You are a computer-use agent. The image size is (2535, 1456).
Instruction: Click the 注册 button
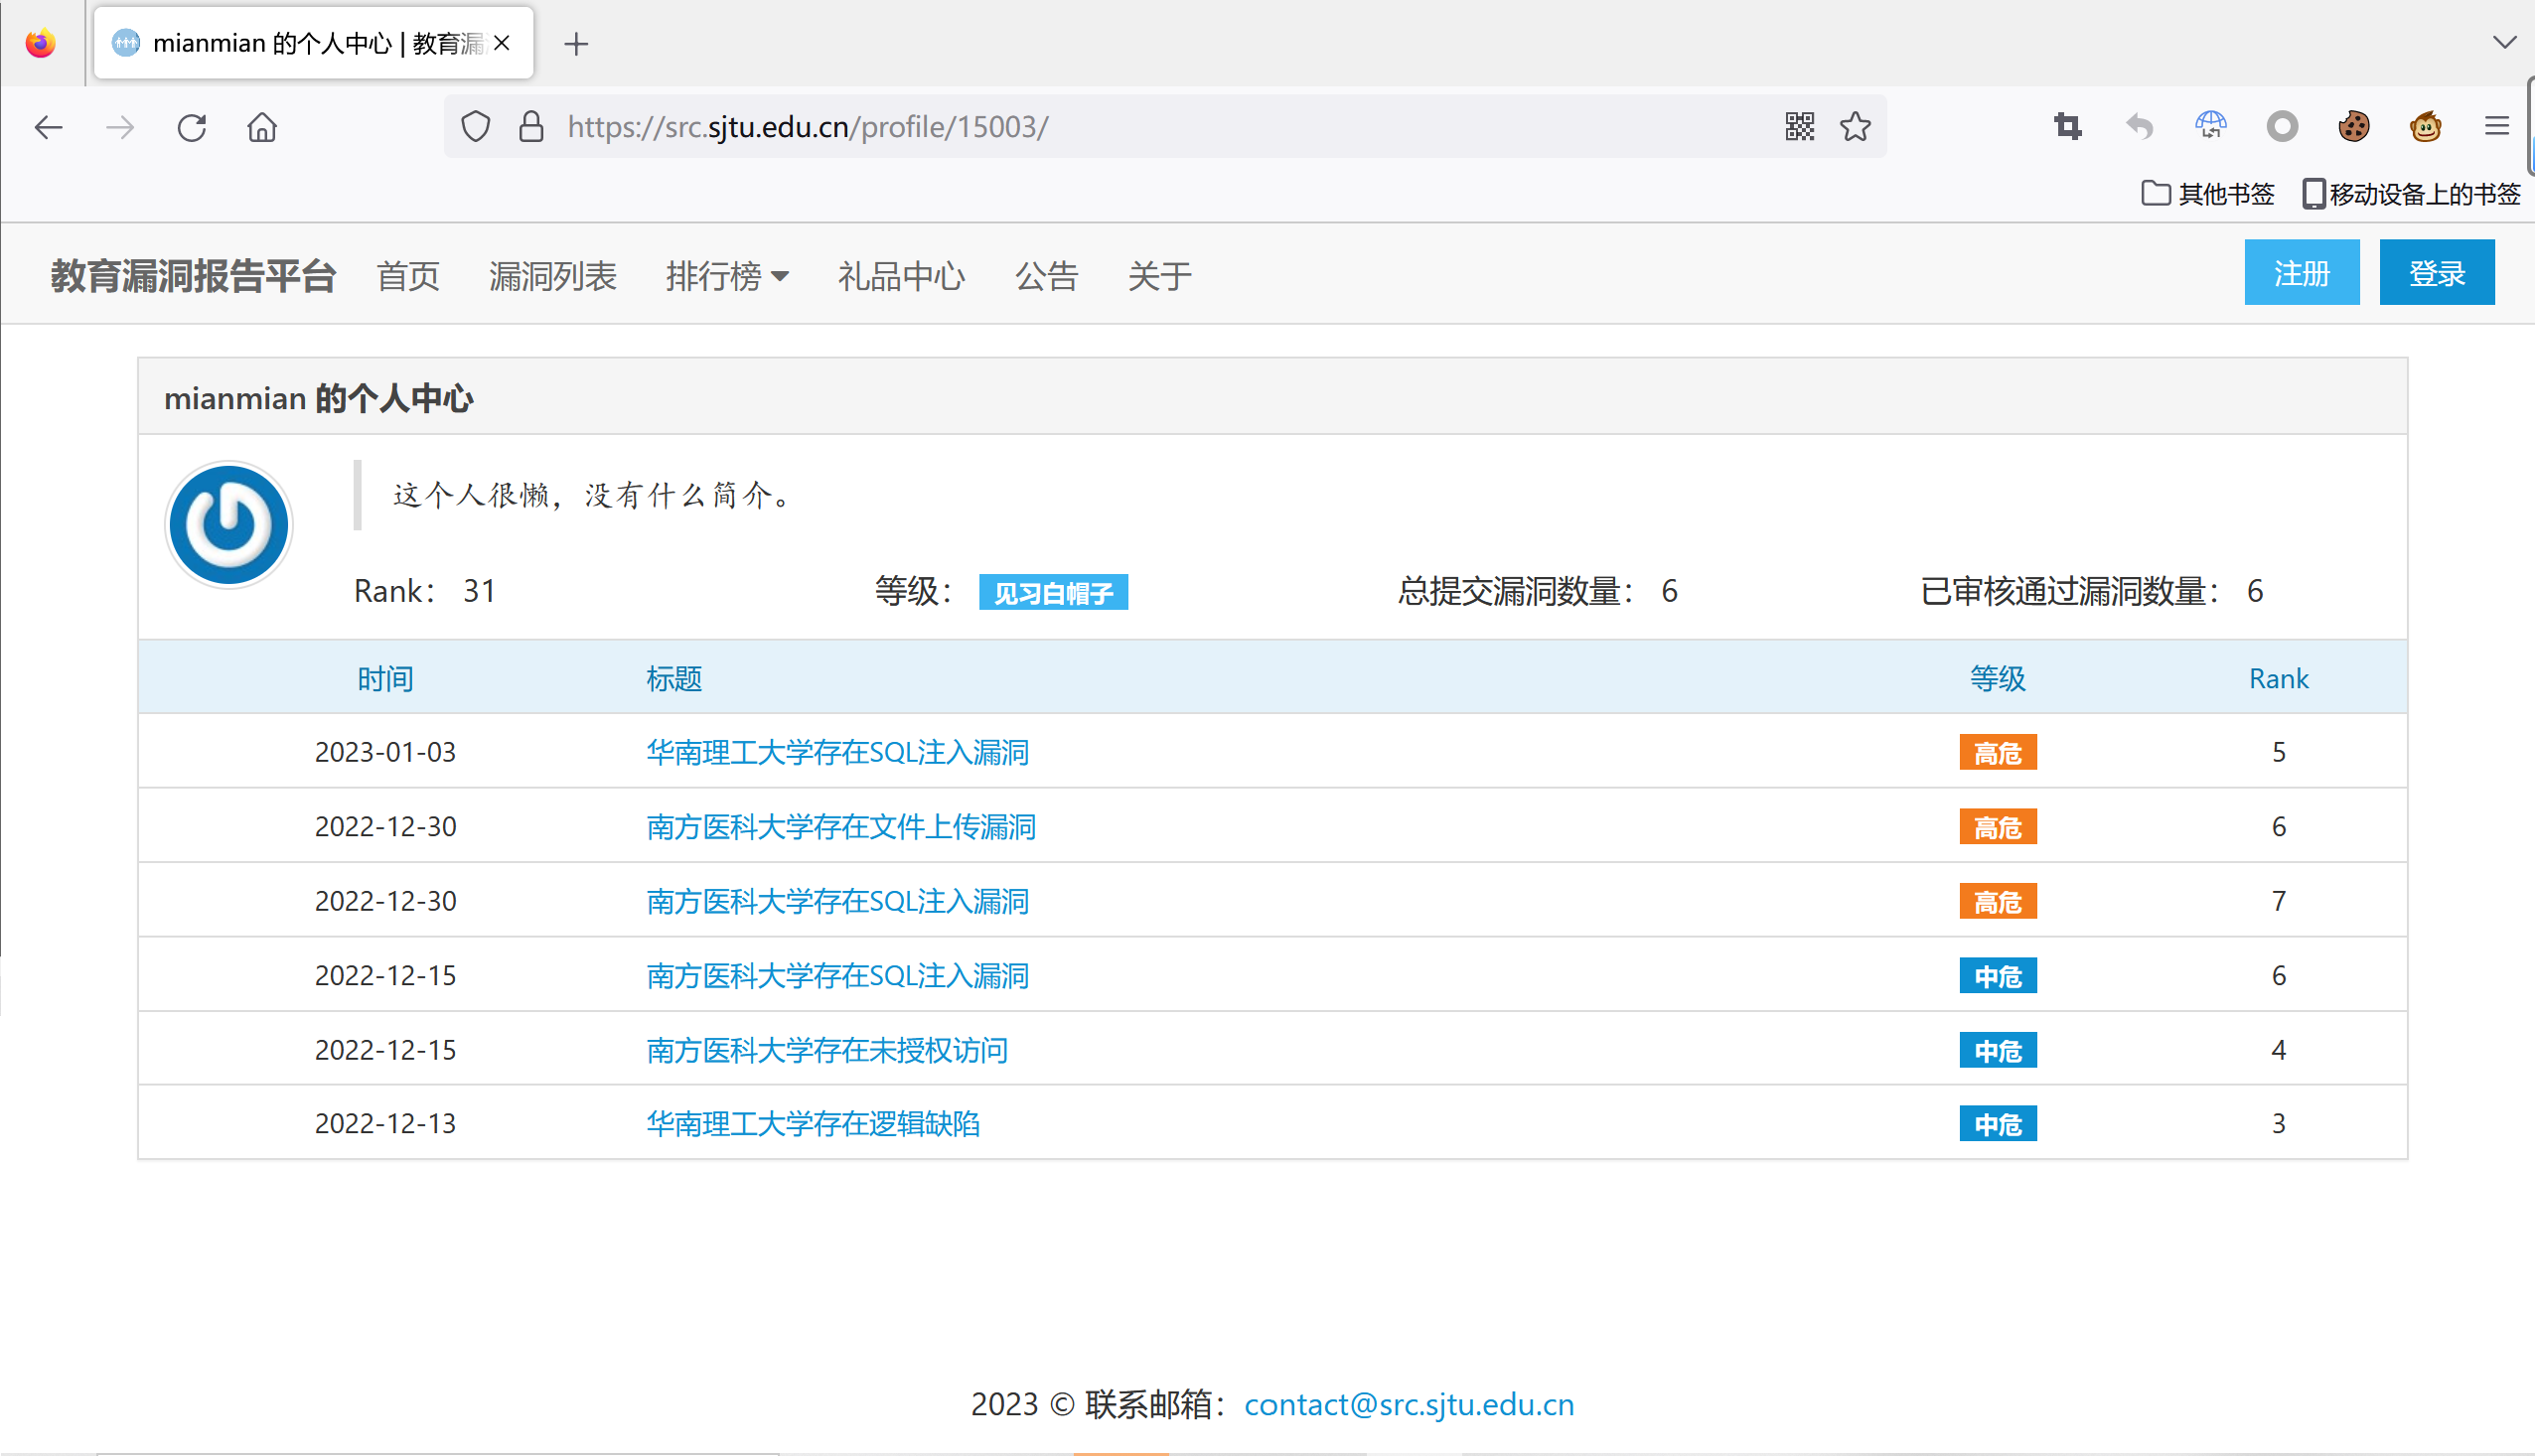click(x=2301, y=273)
